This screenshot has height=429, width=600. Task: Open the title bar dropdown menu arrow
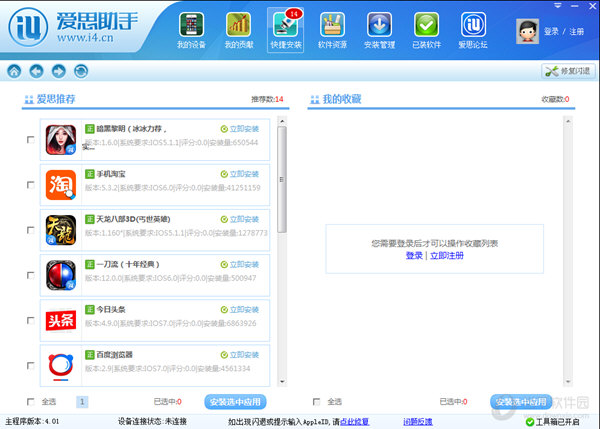(x=558, y=5)
